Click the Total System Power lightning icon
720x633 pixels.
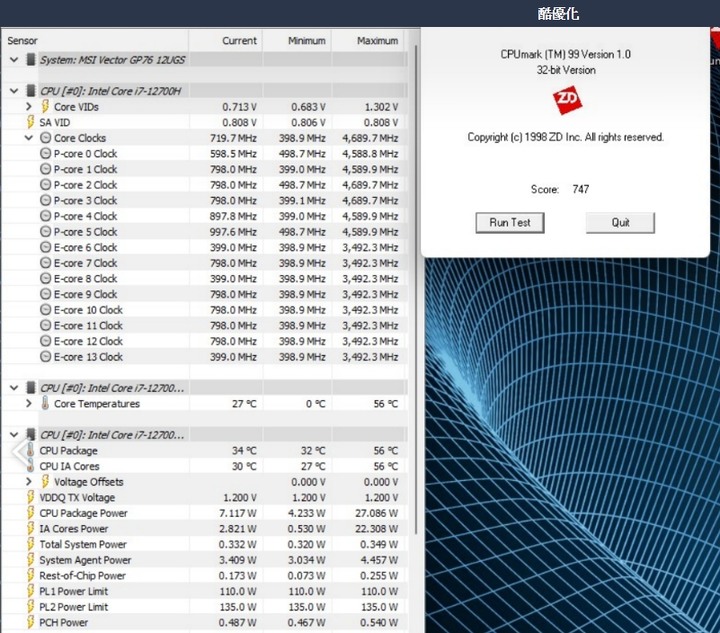(30, 544)
